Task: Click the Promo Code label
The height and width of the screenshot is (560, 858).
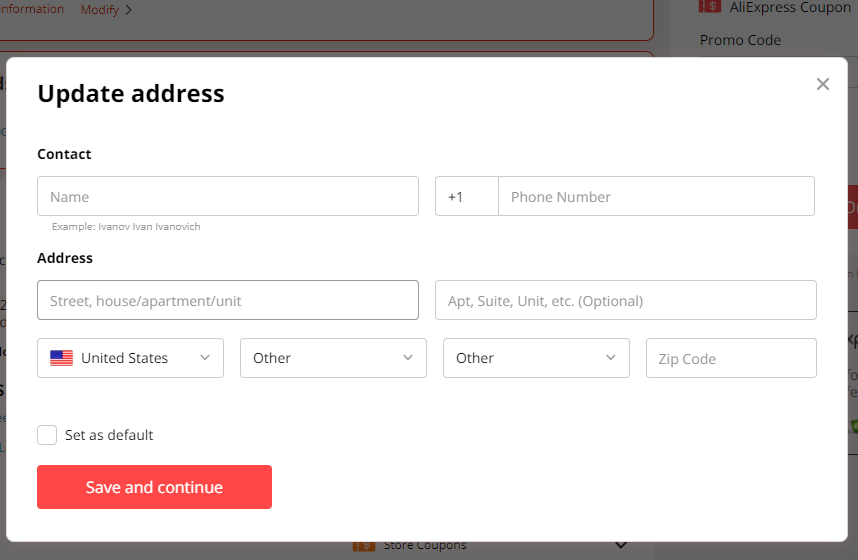Action: [x=740, y=40]
